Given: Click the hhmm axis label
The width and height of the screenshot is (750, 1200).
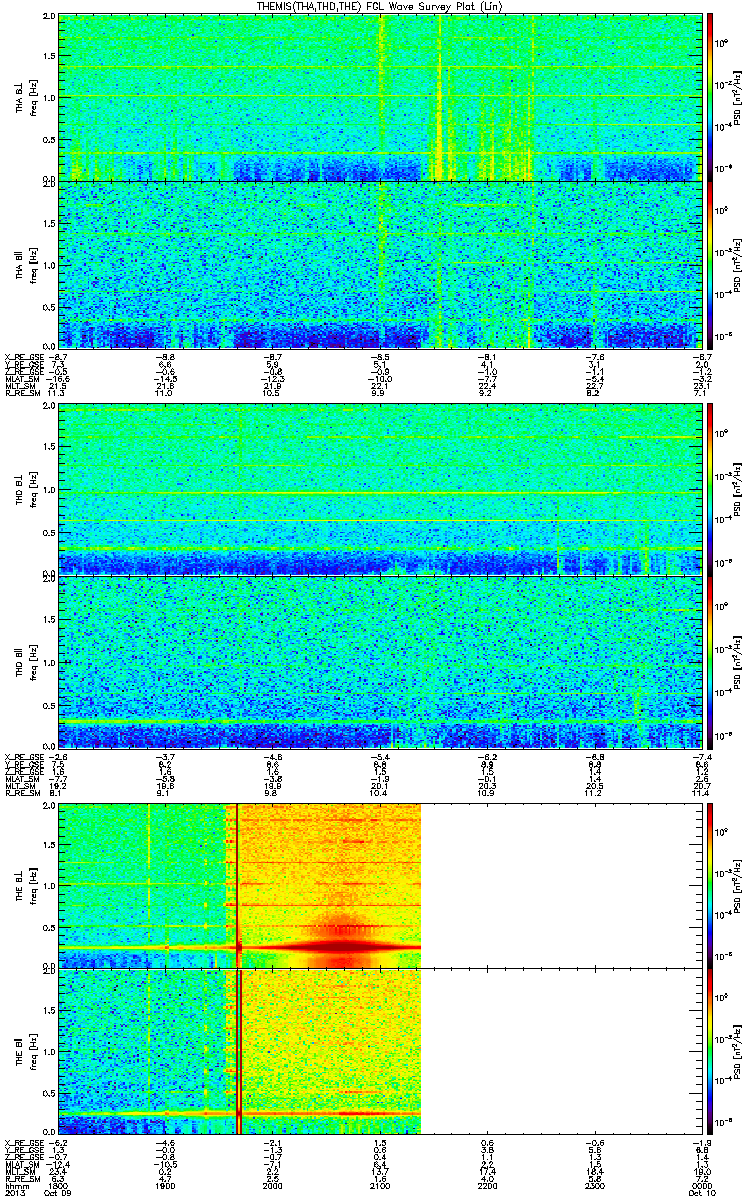Looking at the screenshot, I should coord(16,1184).
